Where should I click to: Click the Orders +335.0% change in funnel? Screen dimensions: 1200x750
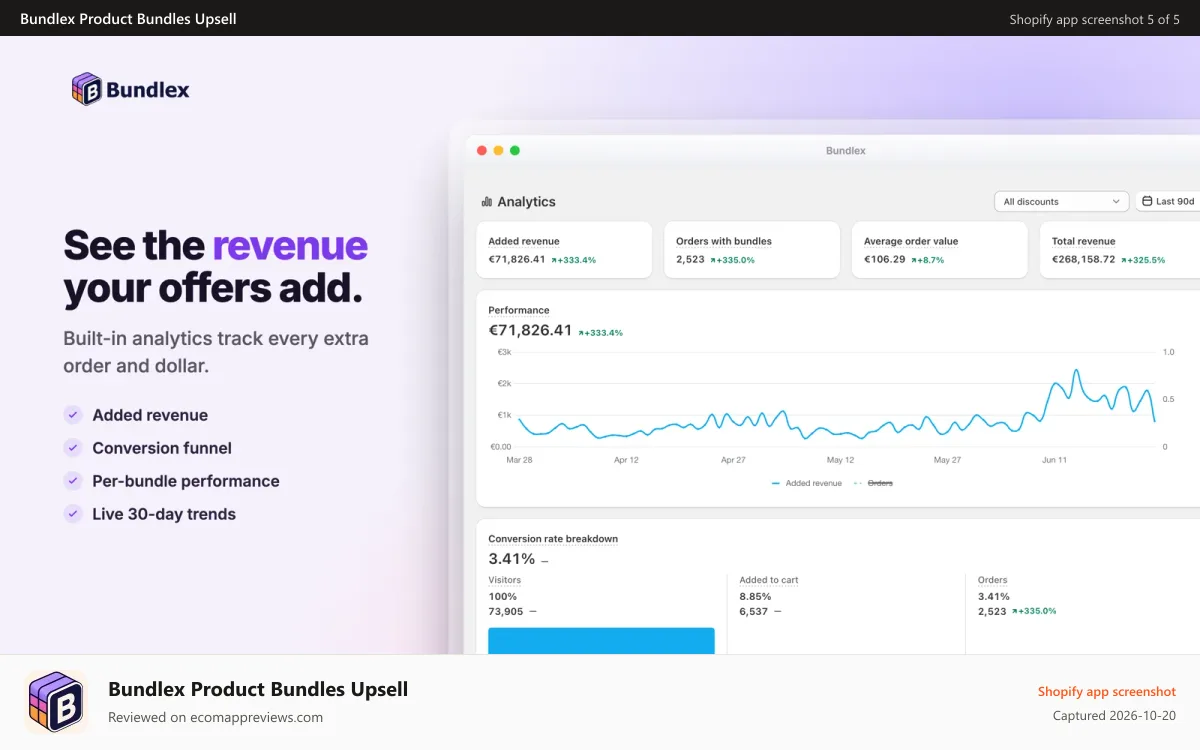1034,611
